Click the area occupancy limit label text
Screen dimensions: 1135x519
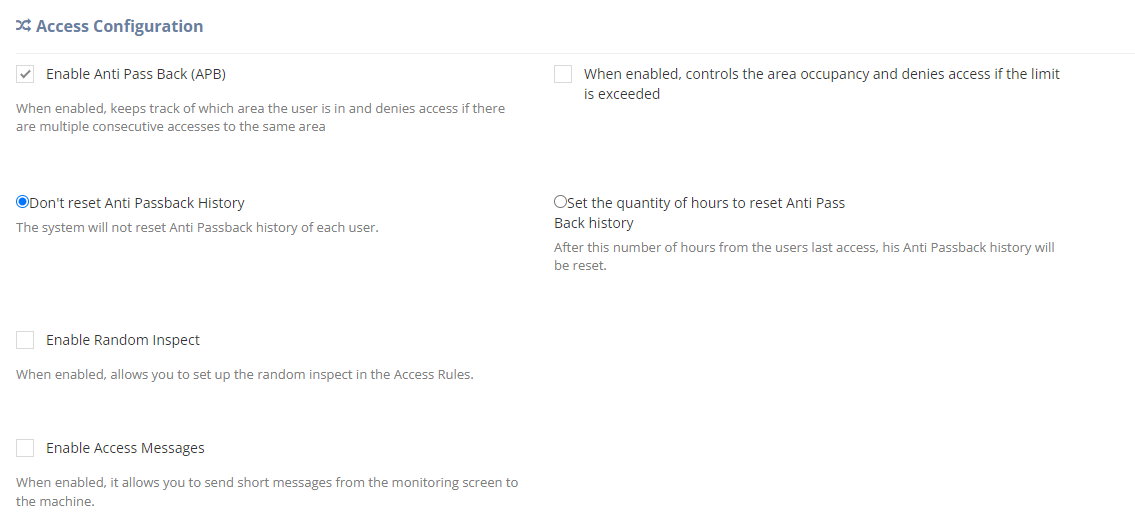[822, 84]
